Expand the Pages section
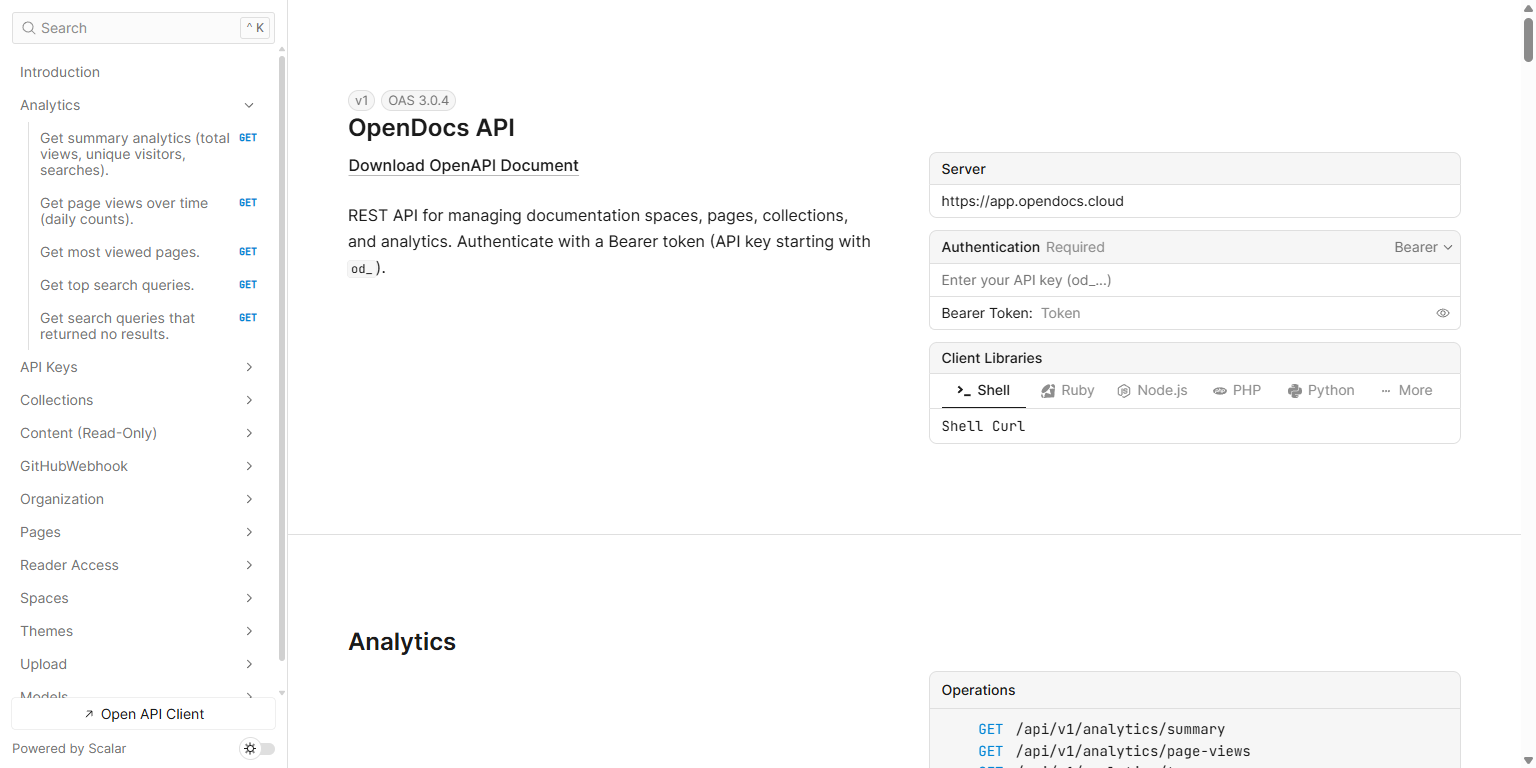 (x=249, y=532)
